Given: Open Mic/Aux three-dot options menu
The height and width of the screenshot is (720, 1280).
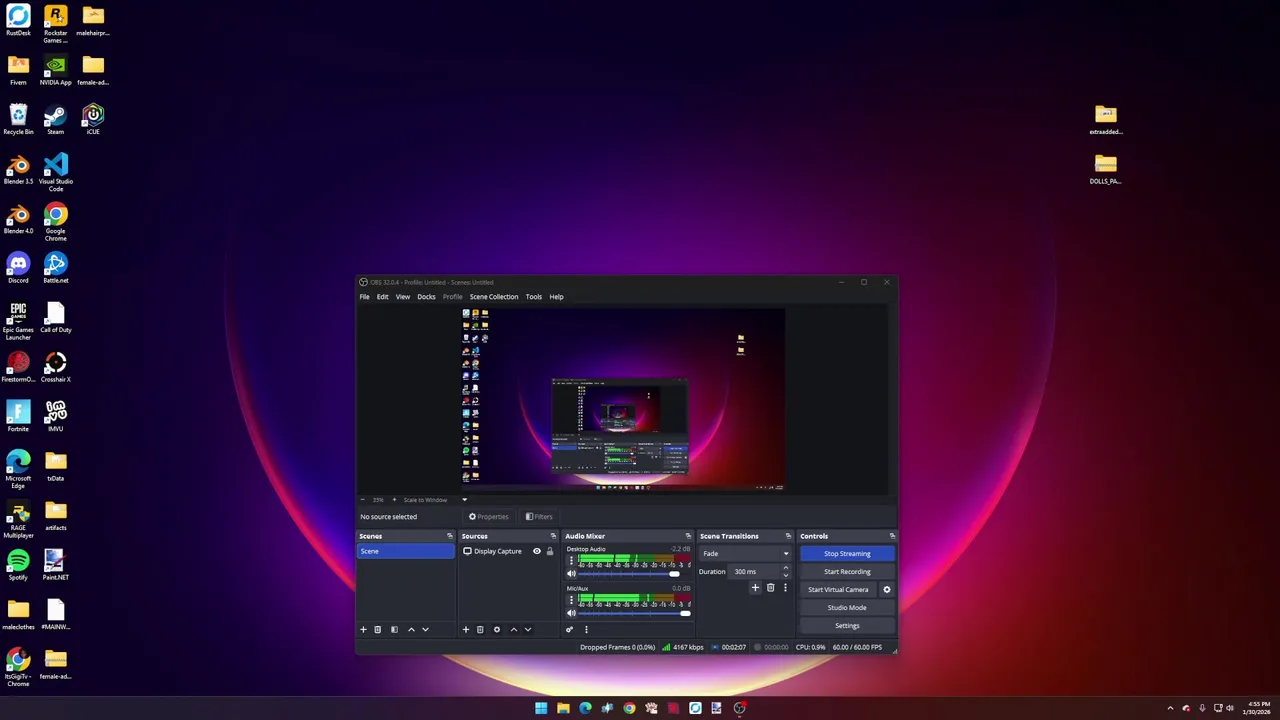Looking at the screenshot, I should click(x=571, y=600).
